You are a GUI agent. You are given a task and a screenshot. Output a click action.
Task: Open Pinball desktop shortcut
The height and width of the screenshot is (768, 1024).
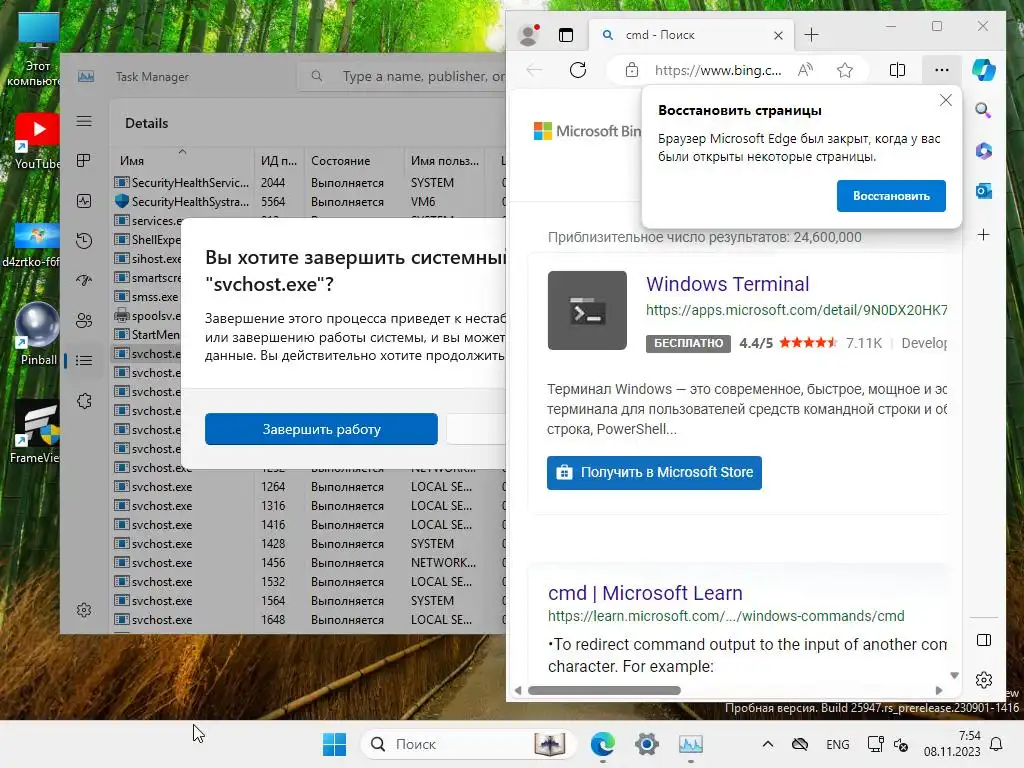click(38, 335)
